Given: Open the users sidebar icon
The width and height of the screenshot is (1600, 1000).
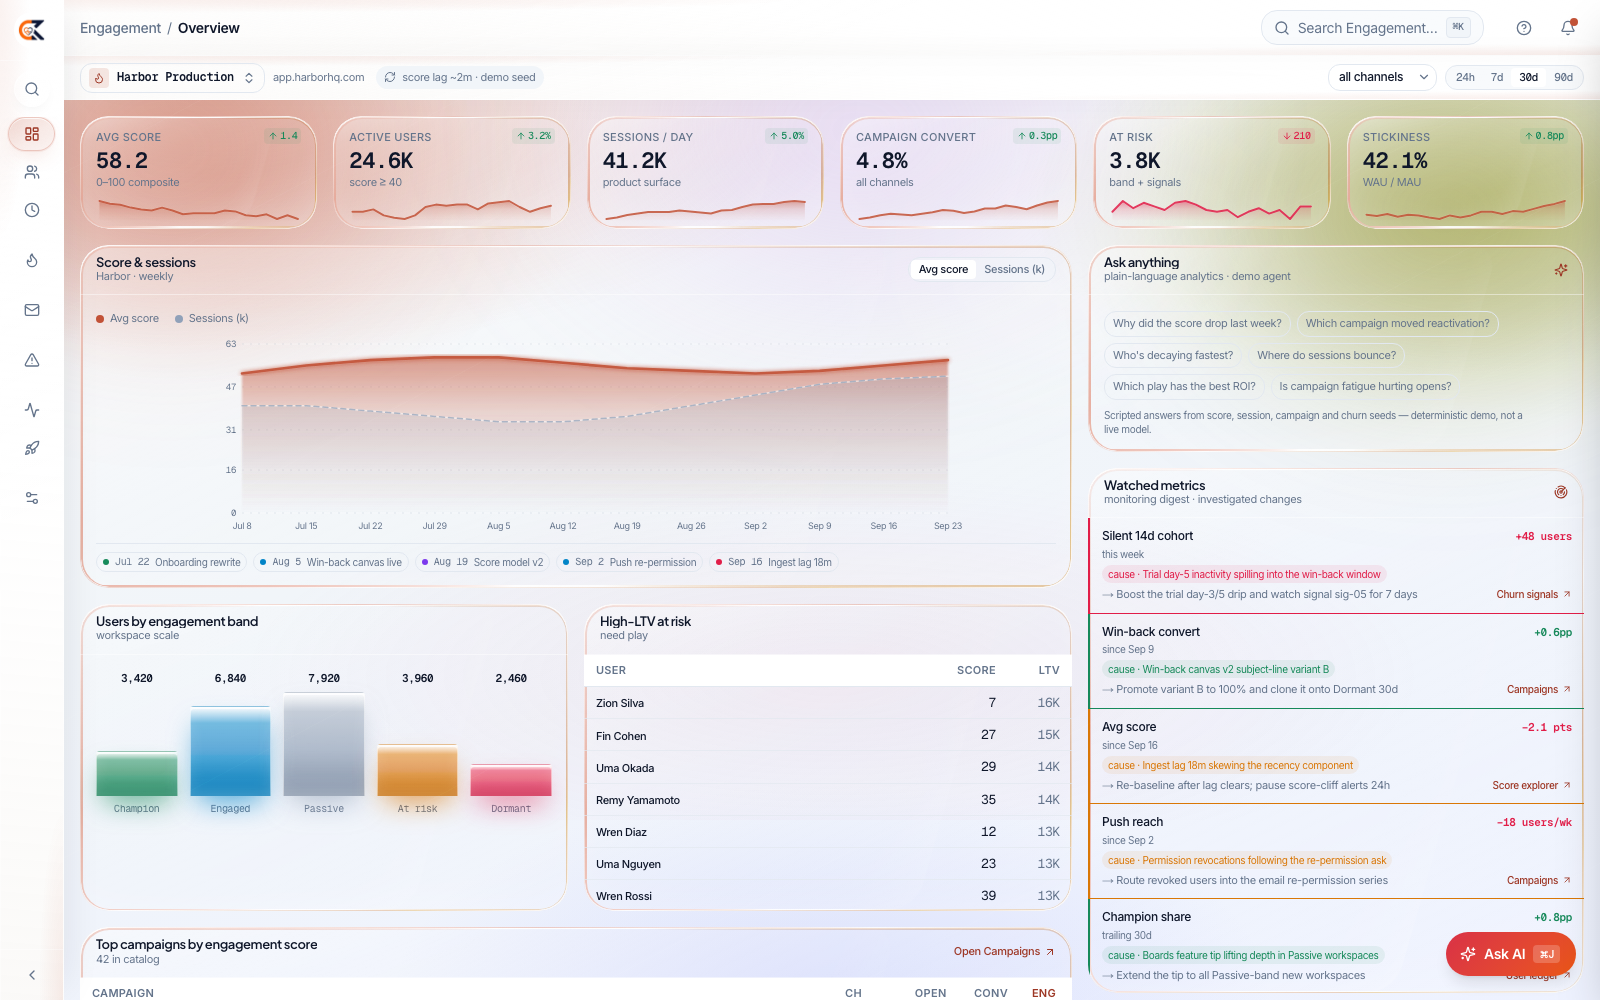Looking at the screenshot, I should click(x=32, y=172).
